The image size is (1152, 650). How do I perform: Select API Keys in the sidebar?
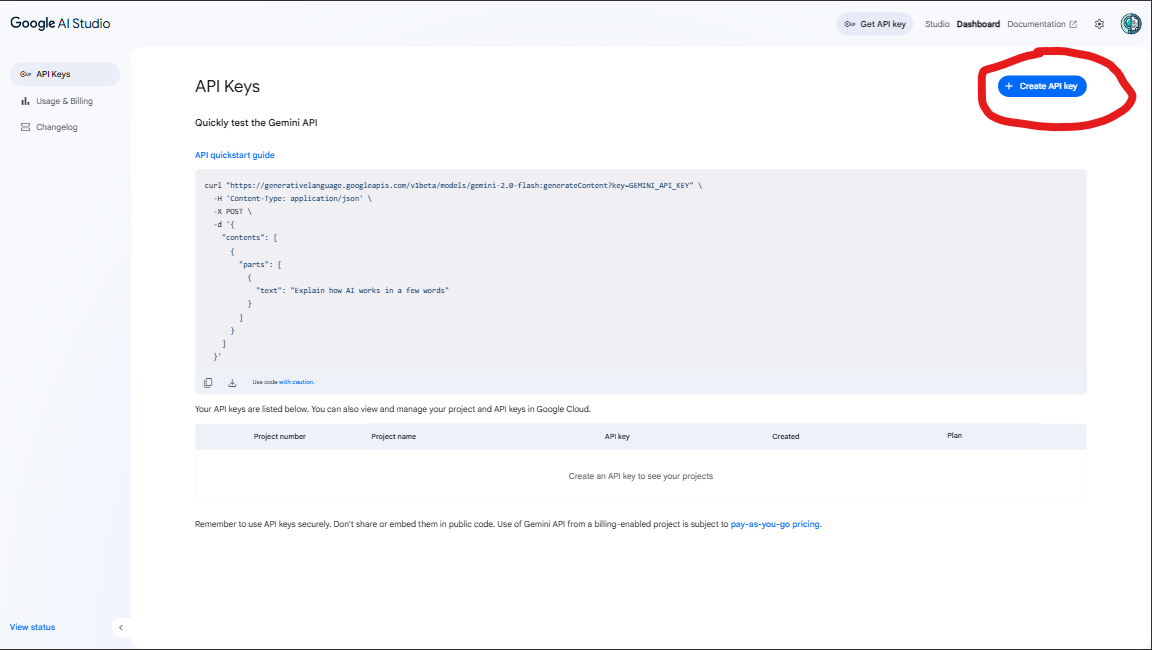tap(65, 74)
